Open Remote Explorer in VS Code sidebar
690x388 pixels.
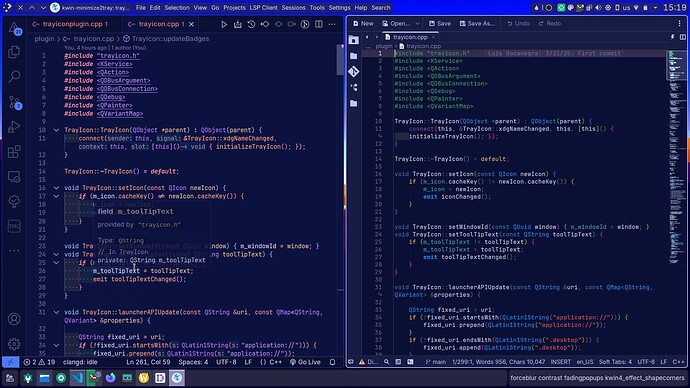[14, 177]
